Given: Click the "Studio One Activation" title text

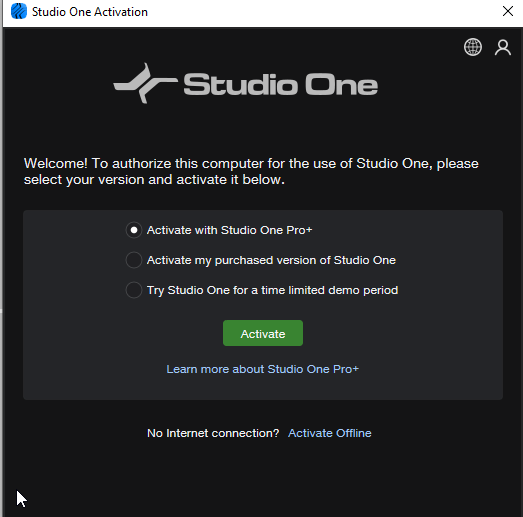Looking at the screenshot, I should coord(90,12).
